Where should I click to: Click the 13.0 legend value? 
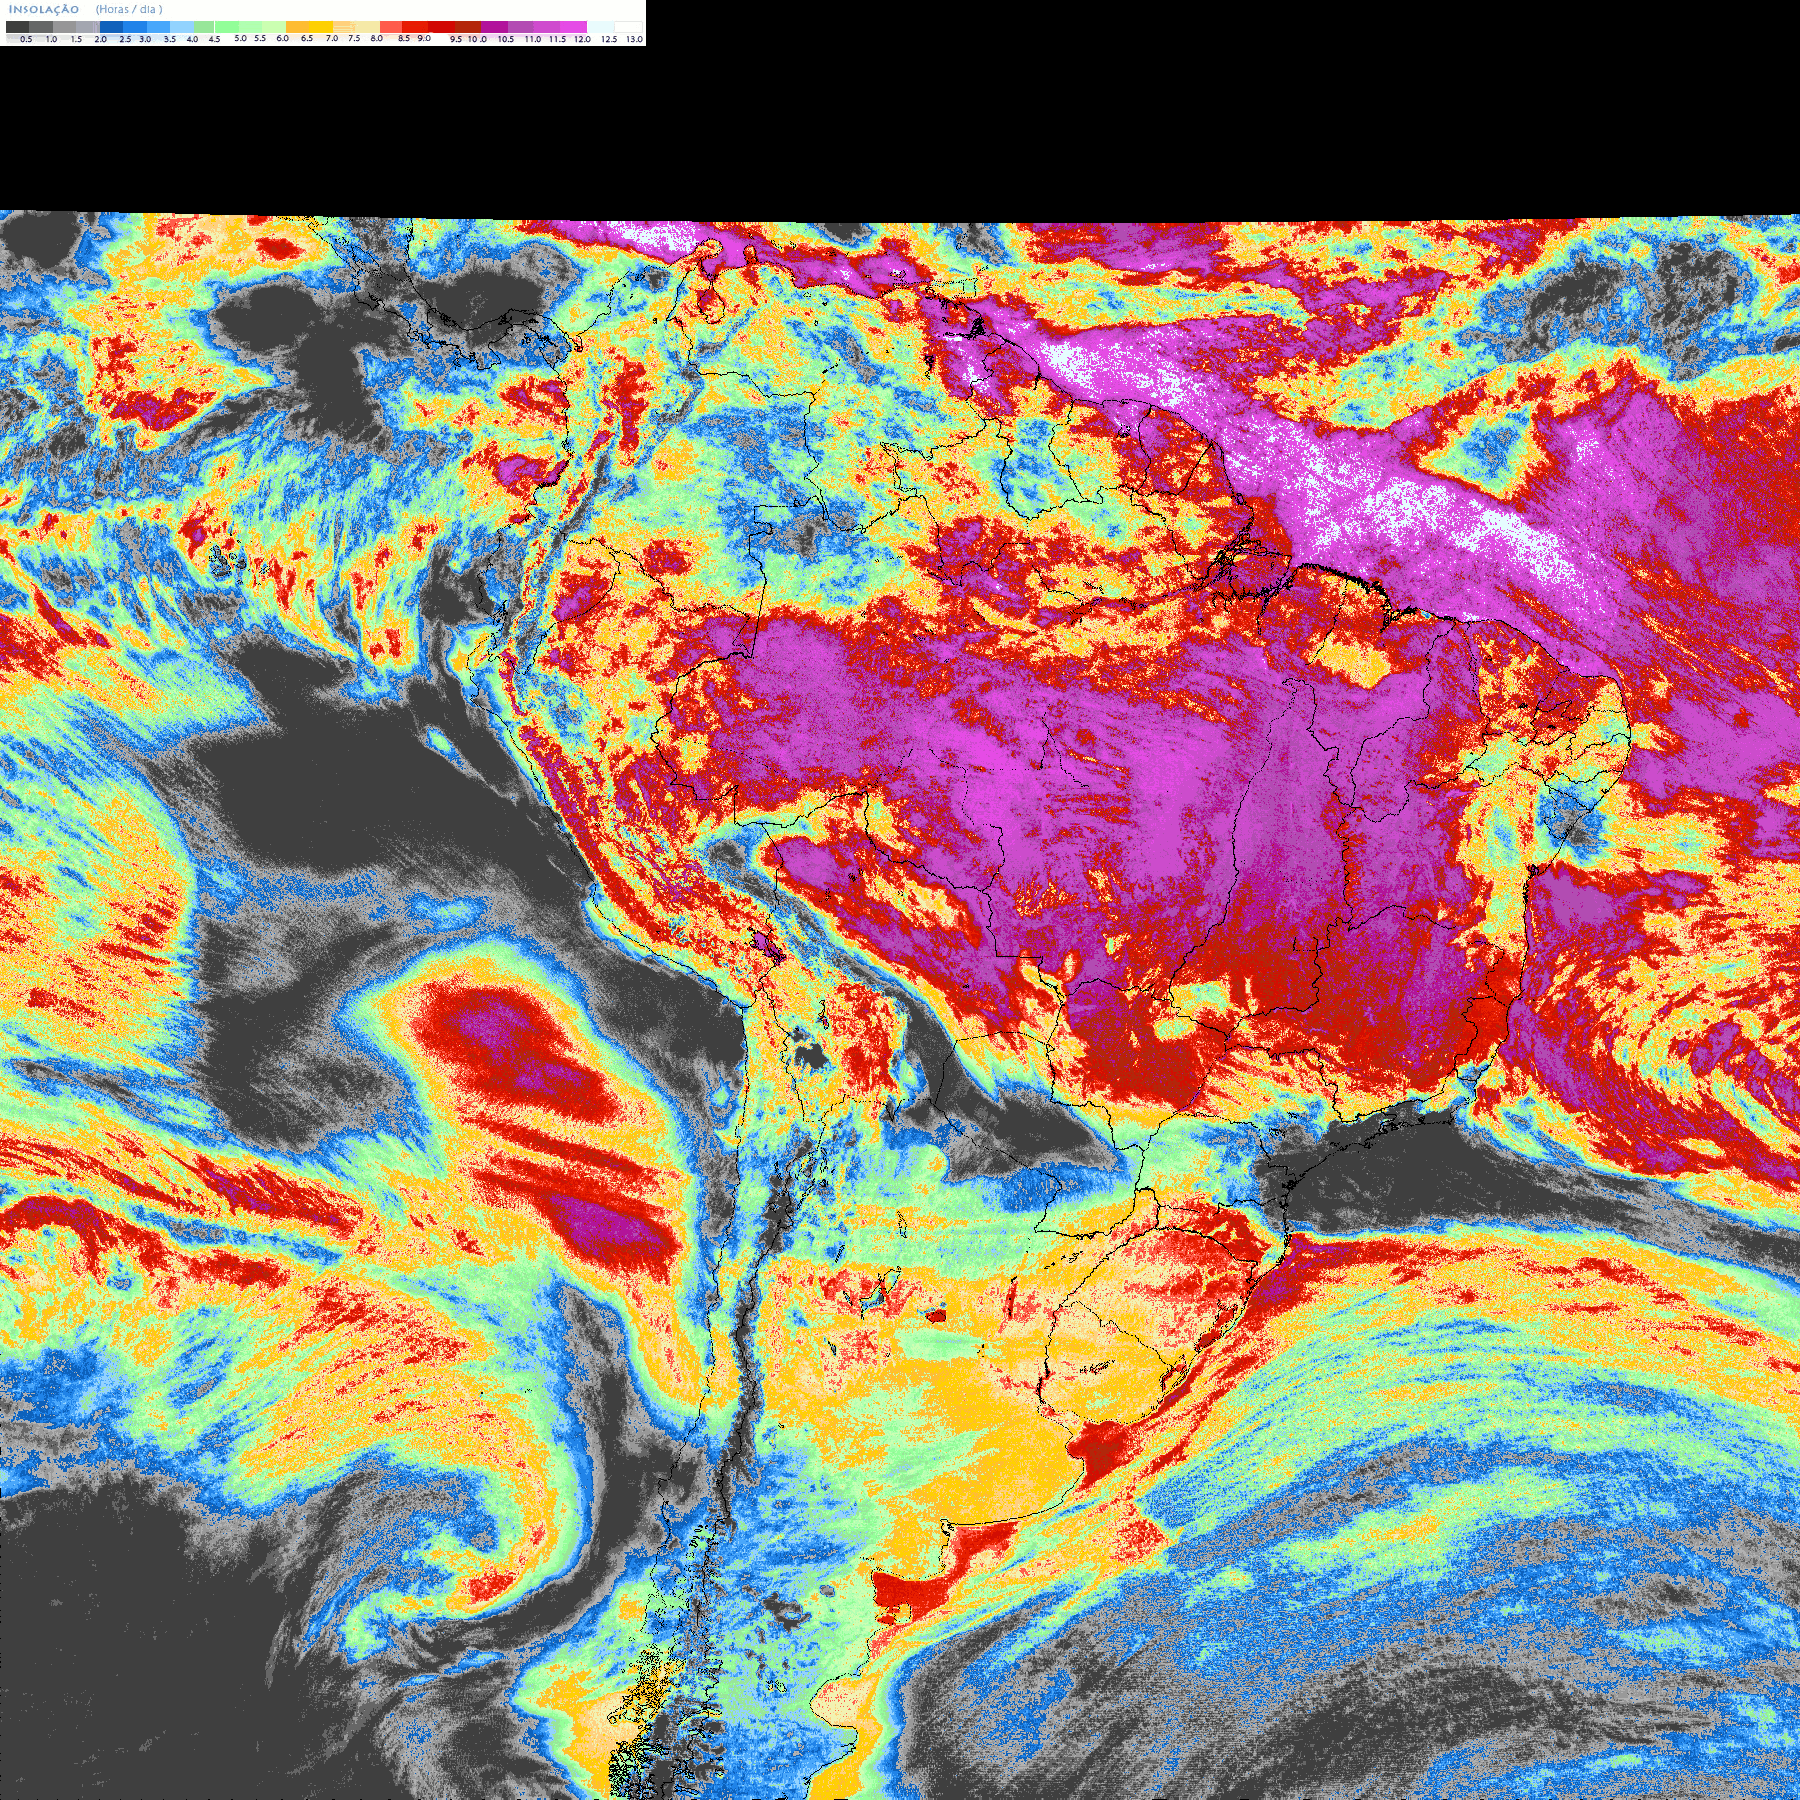pos(635,39)
